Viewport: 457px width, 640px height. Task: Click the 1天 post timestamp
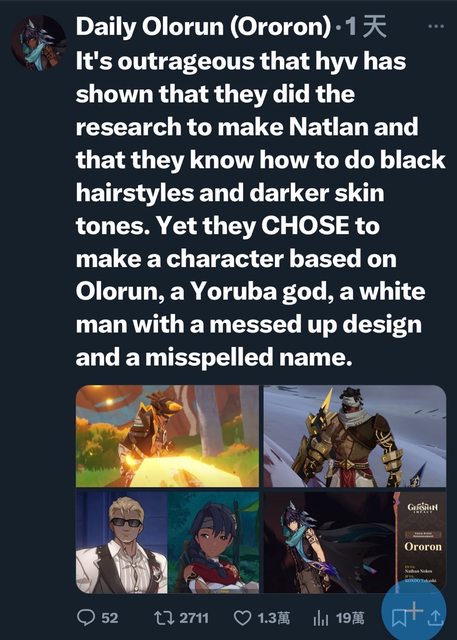pos(366,27)
